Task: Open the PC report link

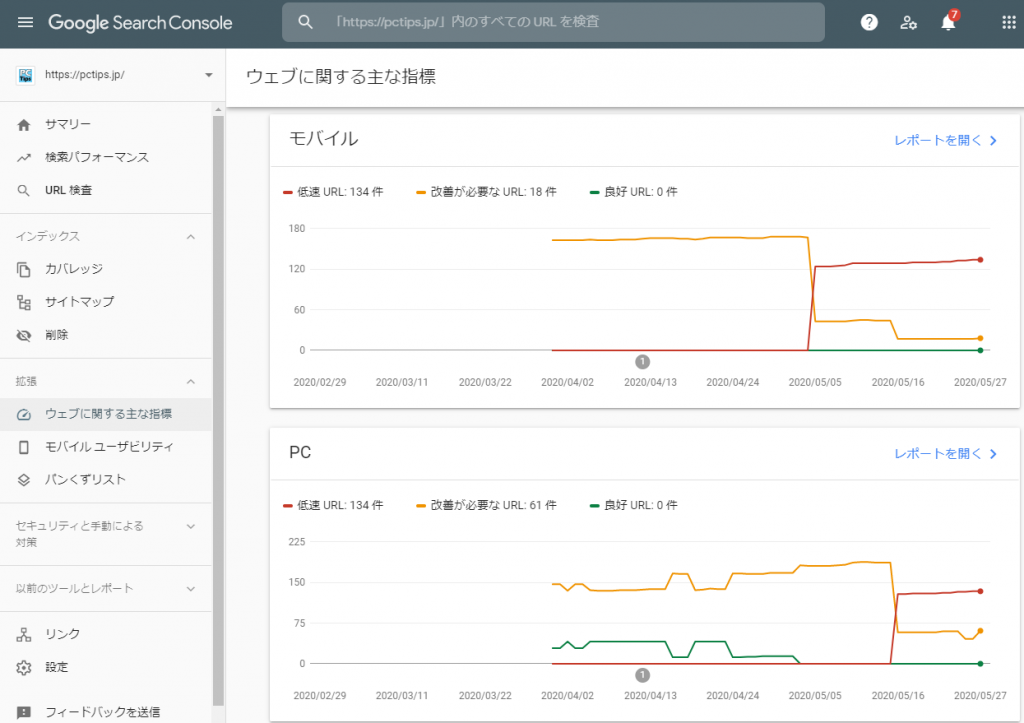Action: [x=945, y=453]
